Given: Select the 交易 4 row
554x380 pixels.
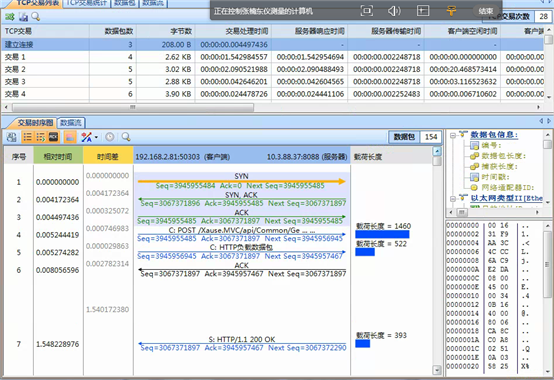Looking at the screenshot, I should click(x=272, y=94).
